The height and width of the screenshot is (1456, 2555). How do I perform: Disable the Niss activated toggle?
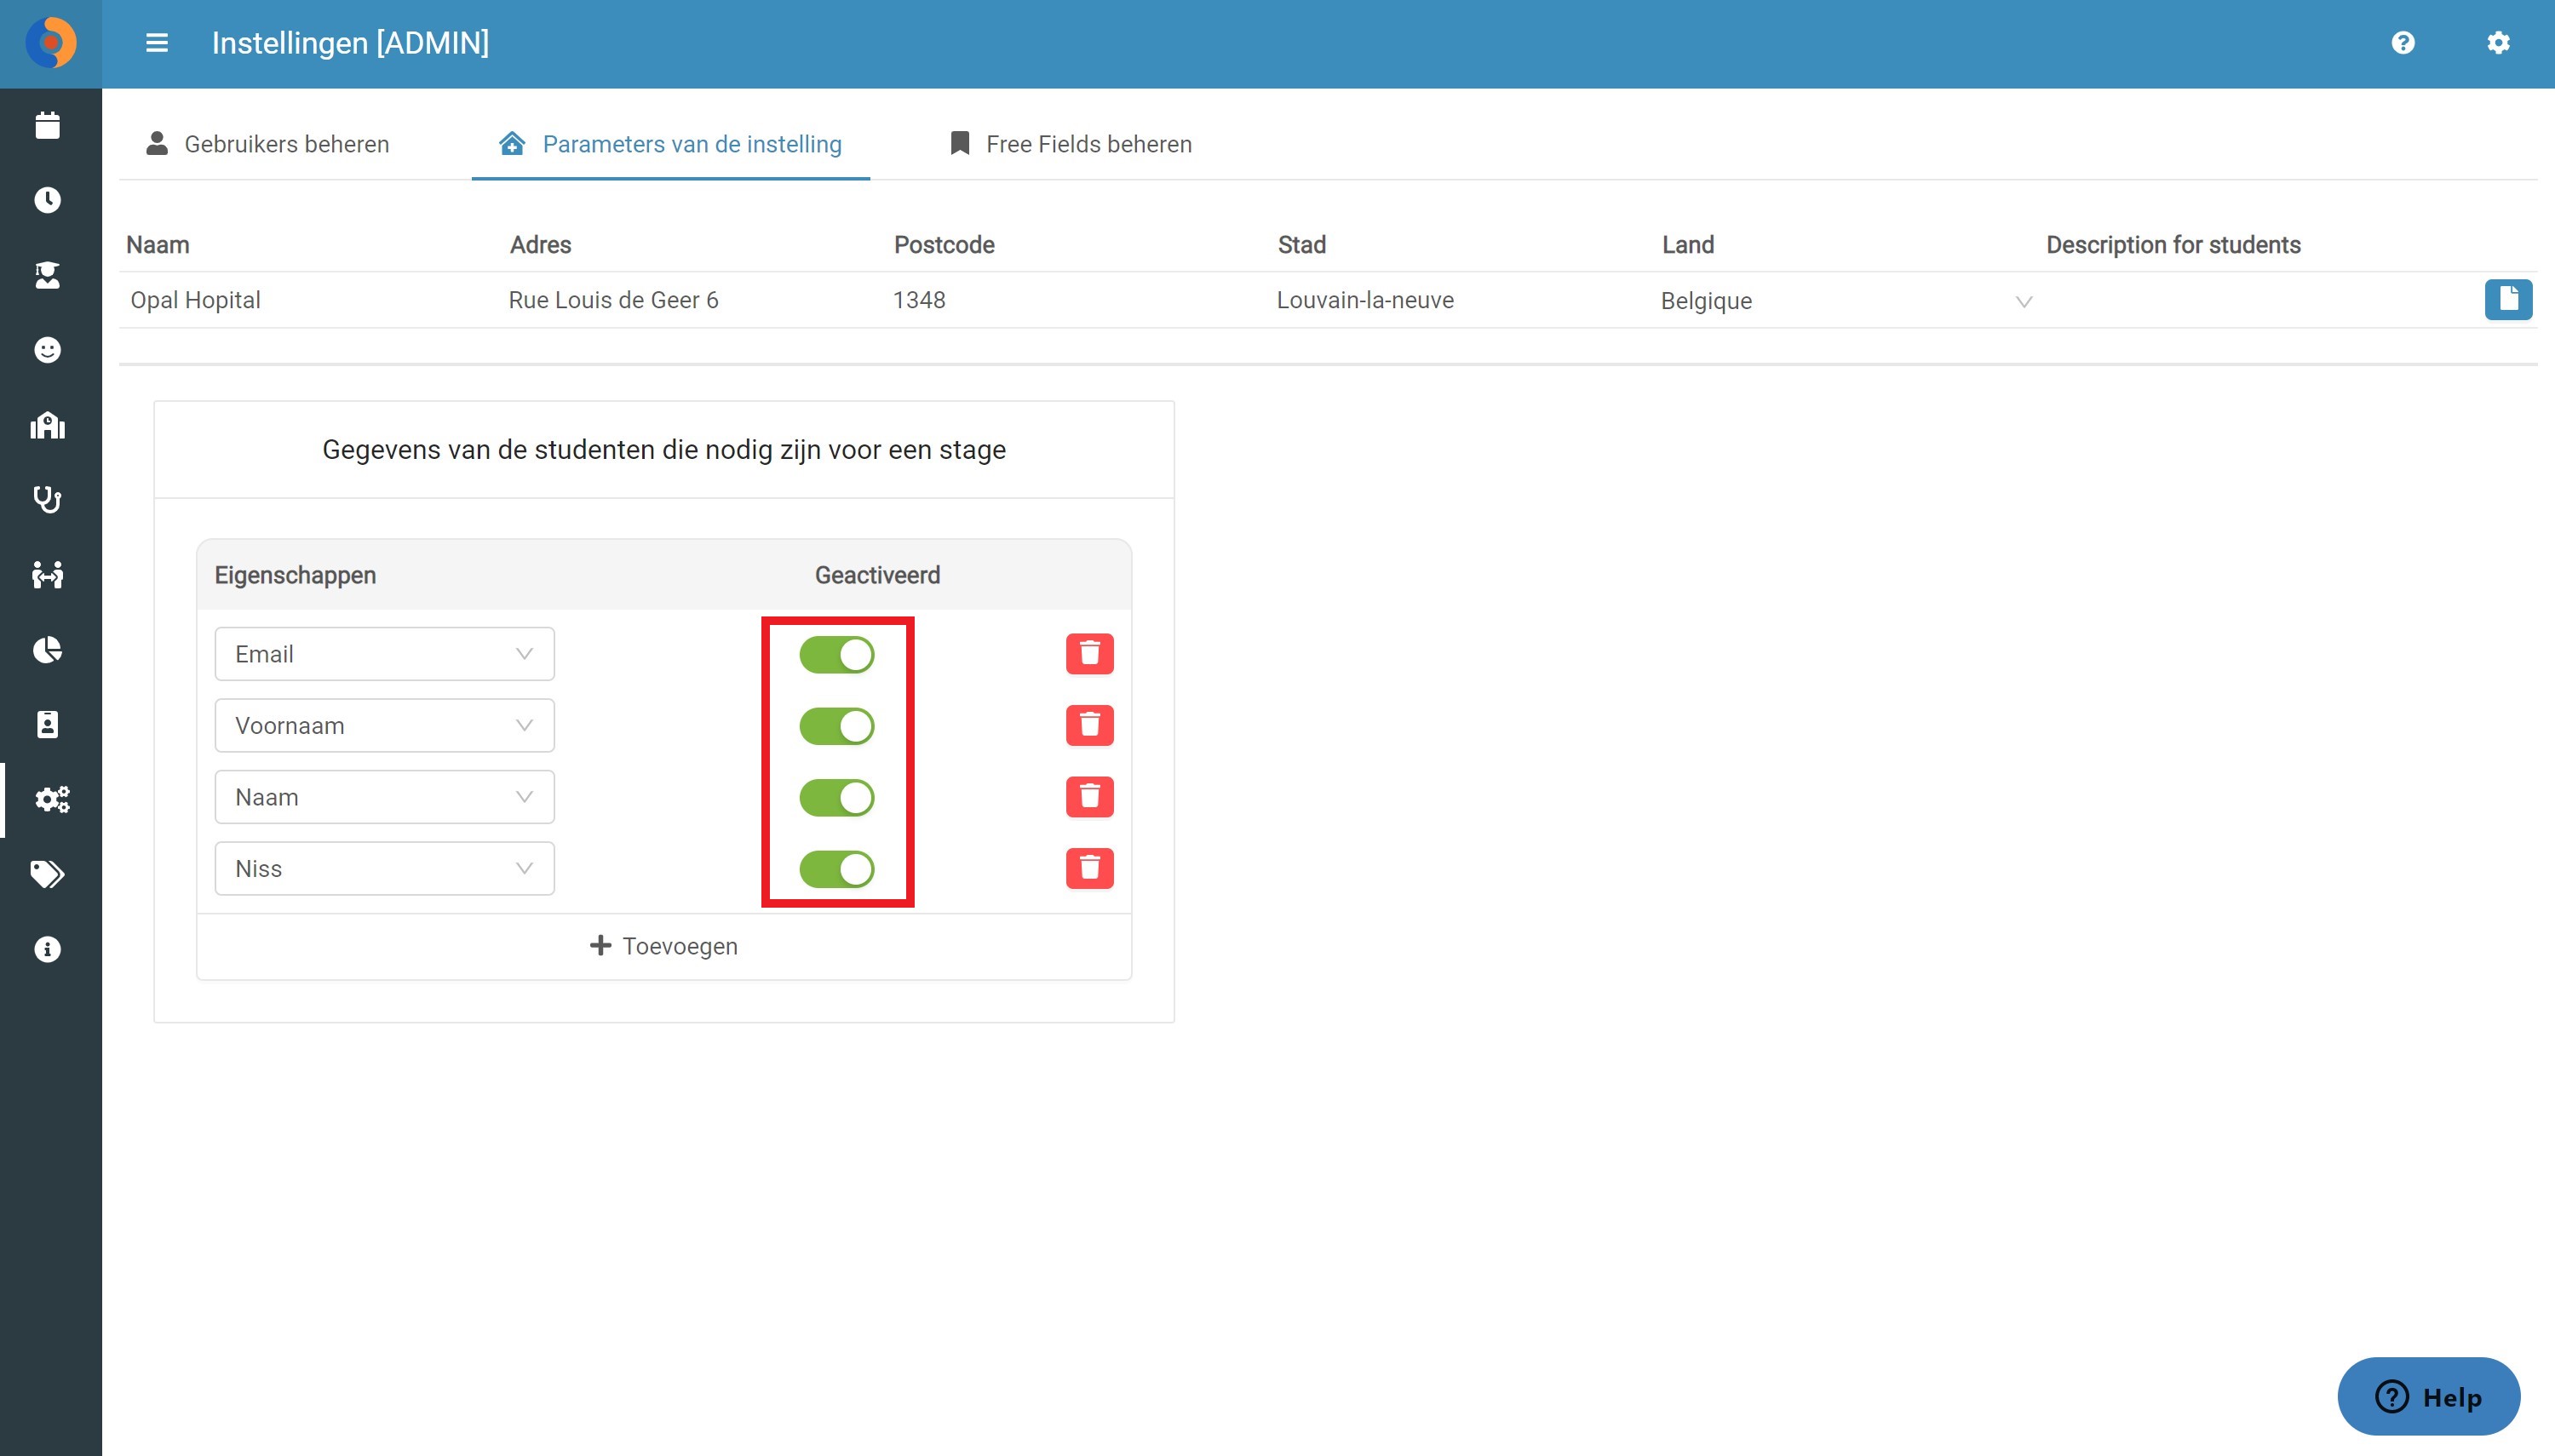[837, 869]
